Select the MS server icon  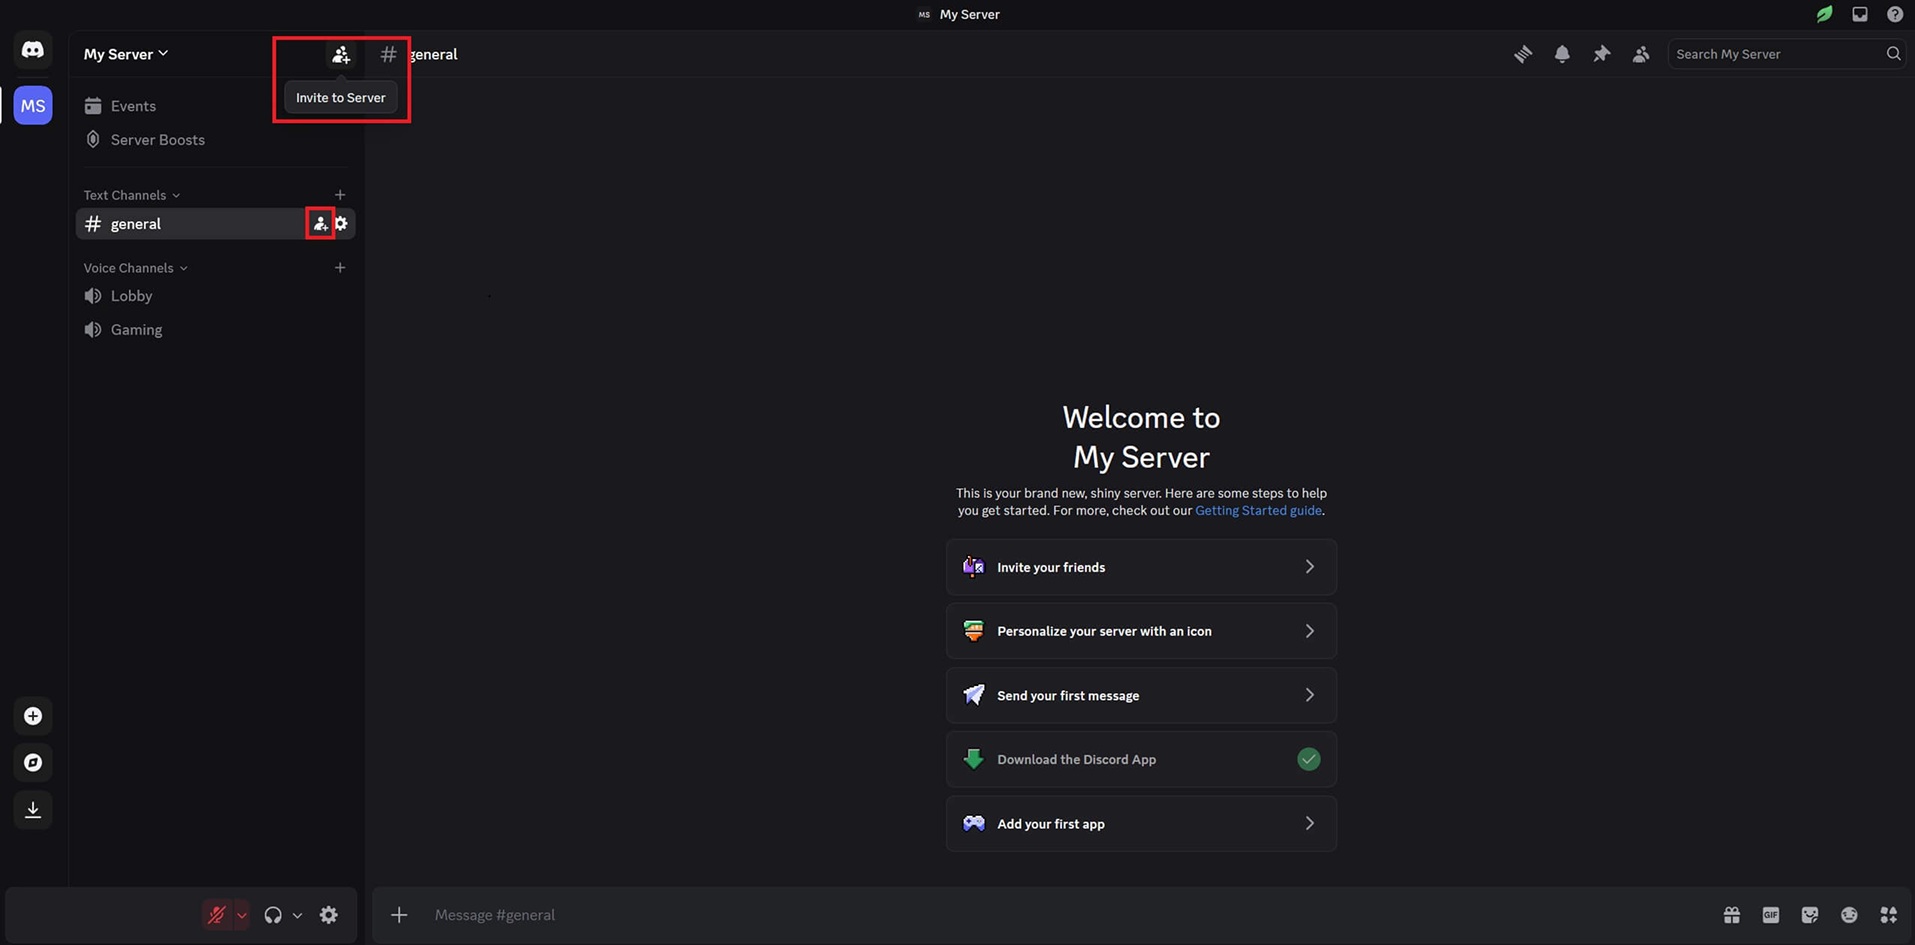[33, 105]
